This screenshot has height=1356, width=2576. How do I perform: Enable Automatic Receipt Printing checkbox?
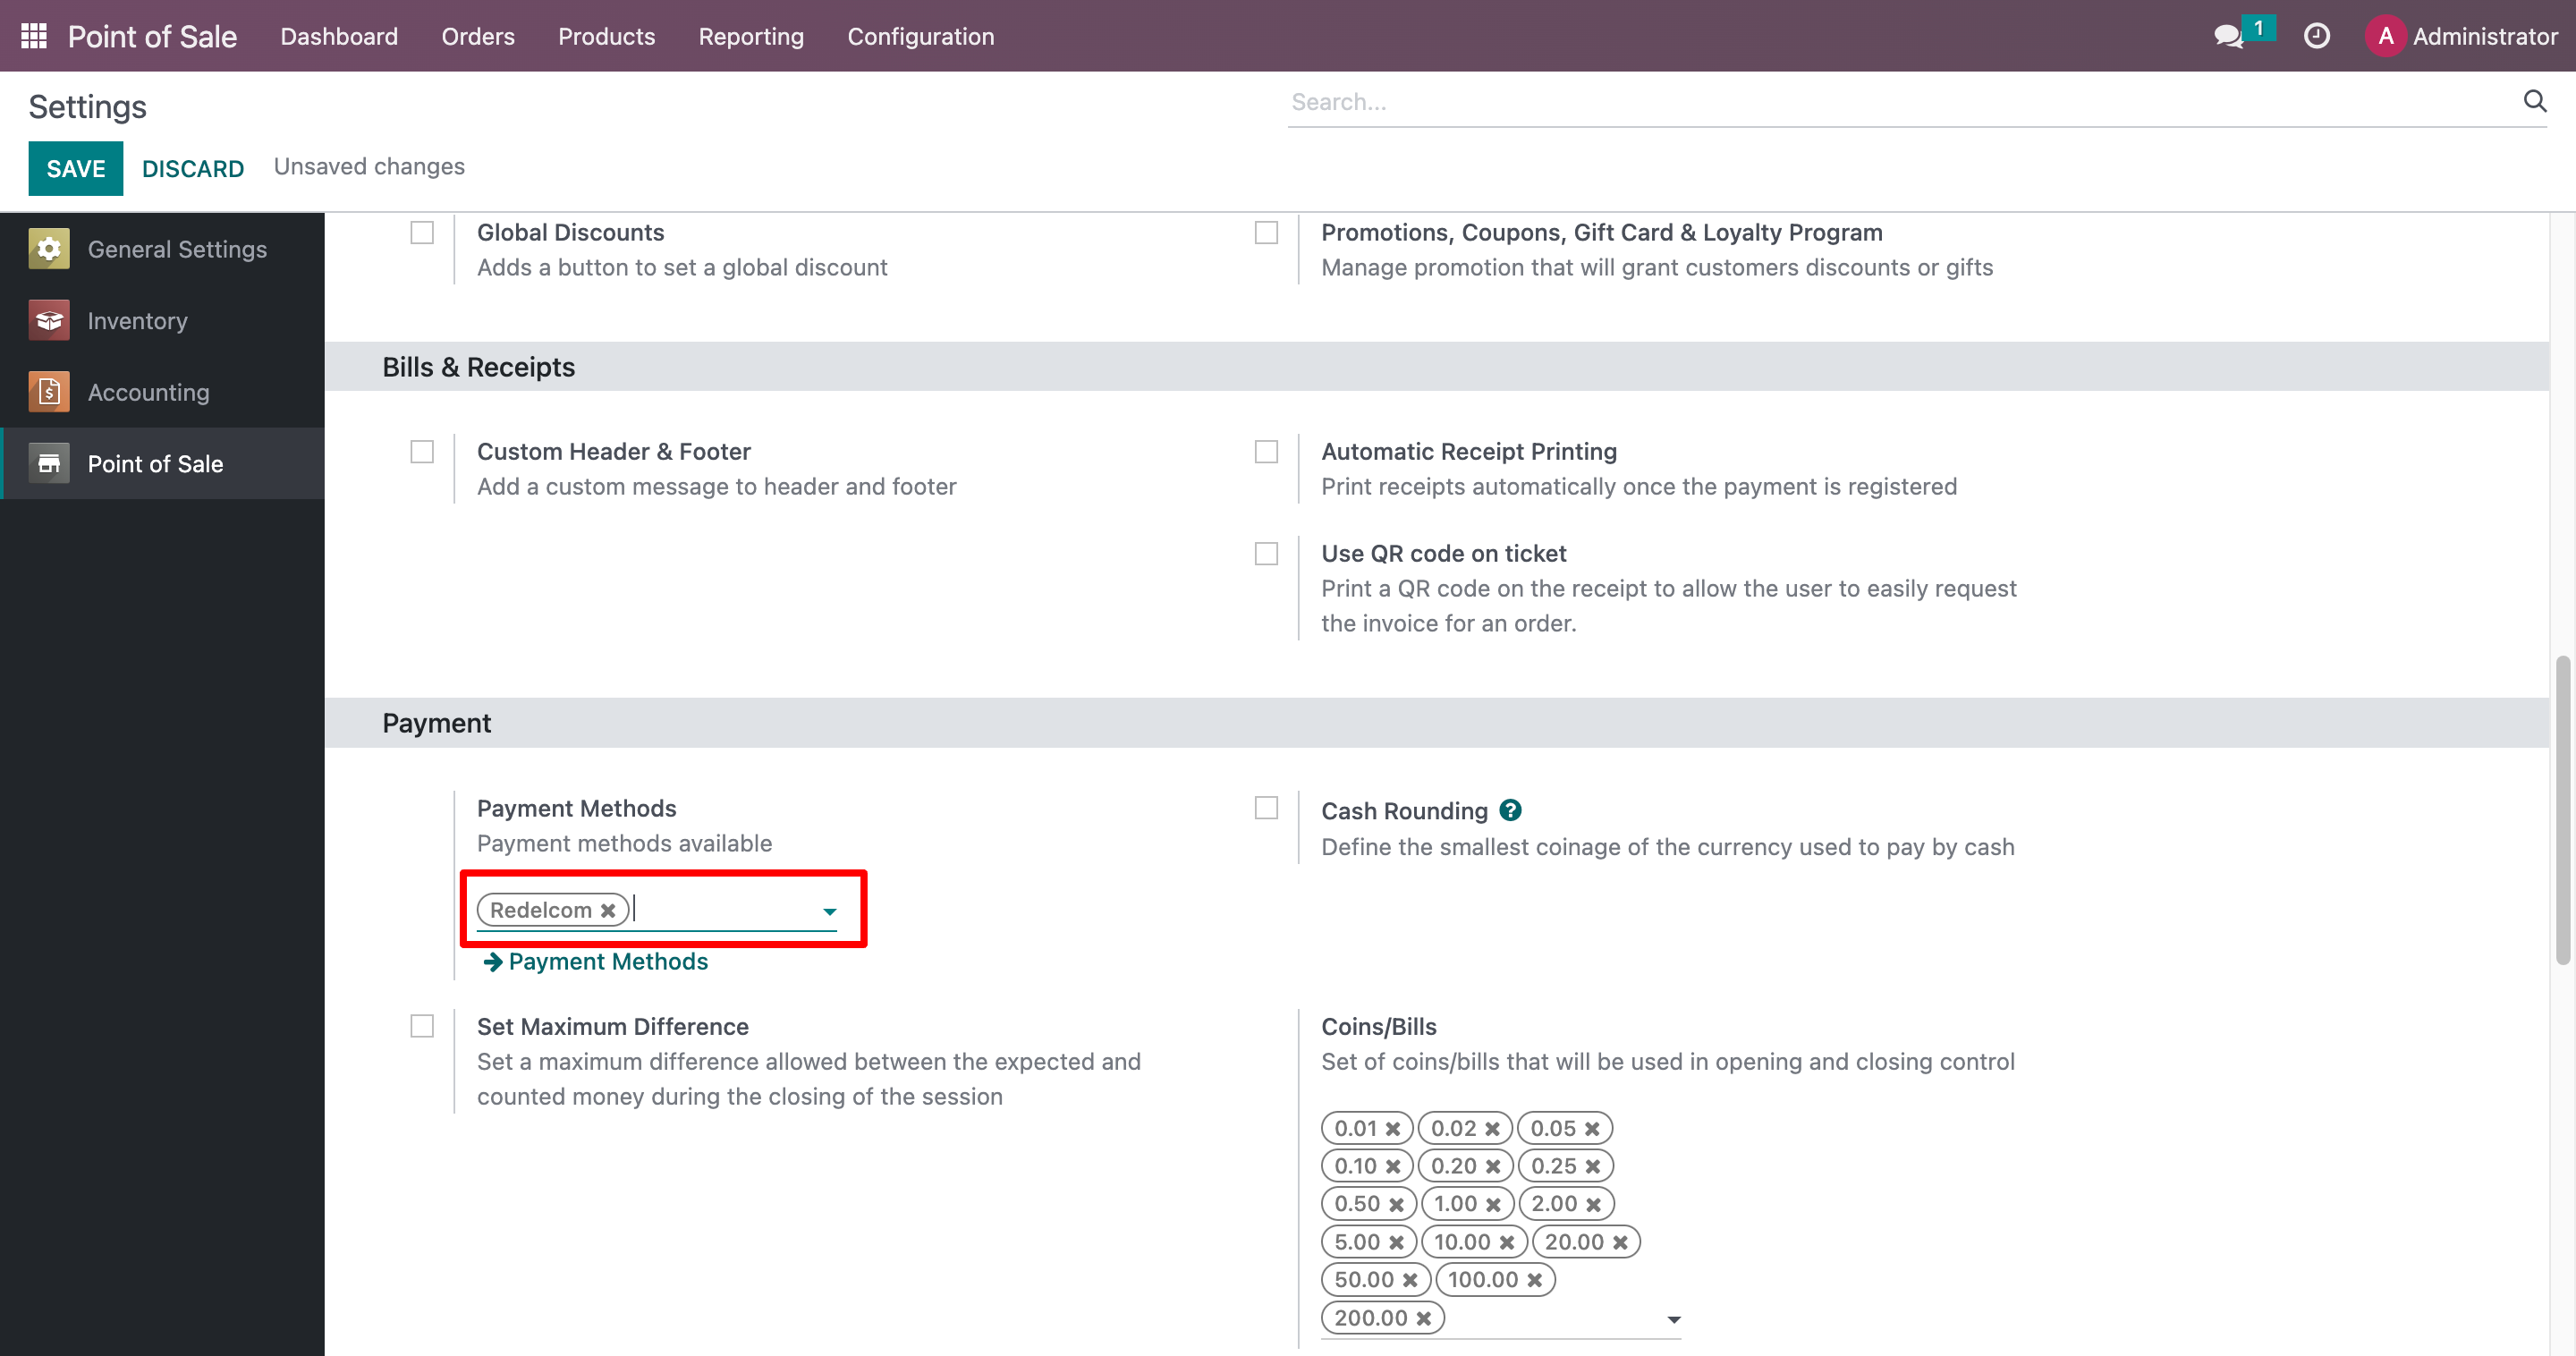(1266, 452)
